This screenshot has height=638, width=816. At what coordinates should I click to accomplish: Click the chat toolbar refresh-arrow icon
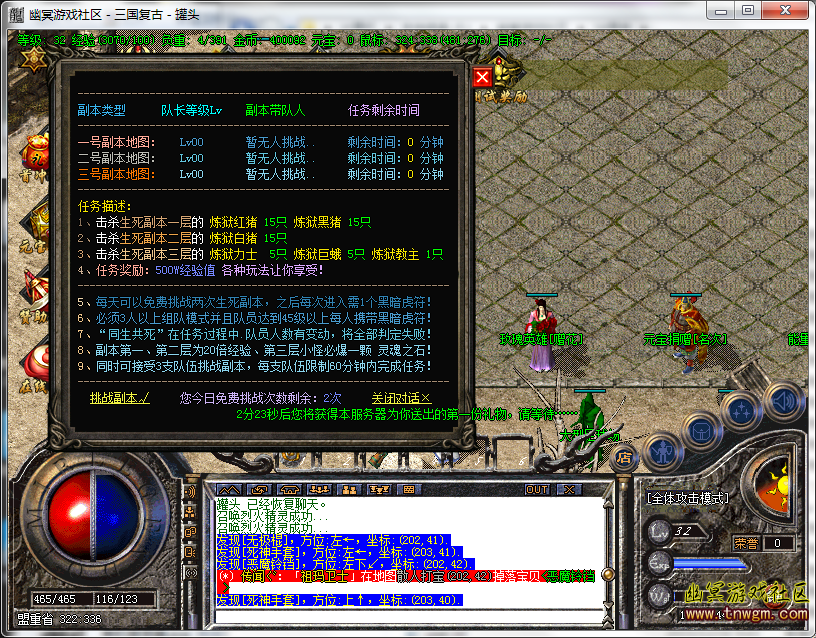click(259, 490)
